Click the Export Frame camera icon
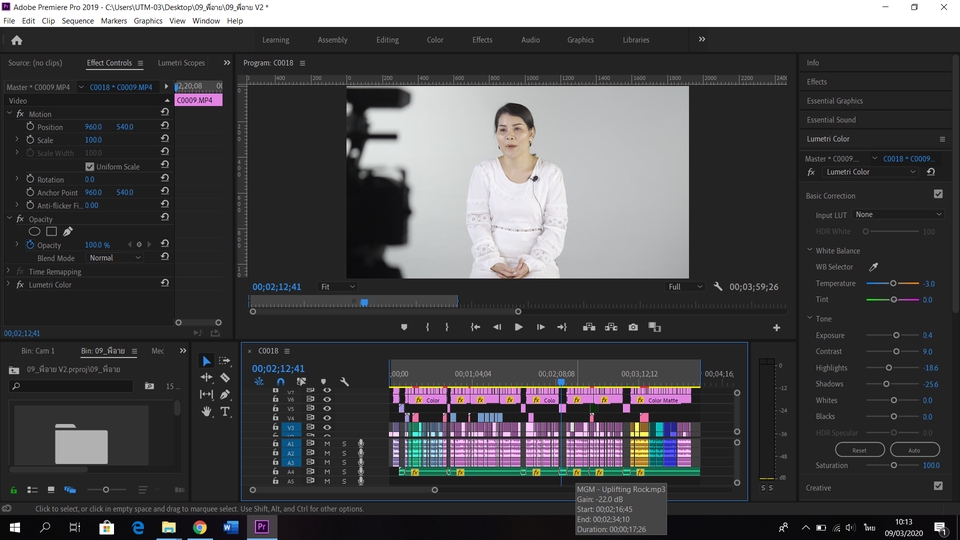The width and height of the screenshot is (960, 540). 633,327
